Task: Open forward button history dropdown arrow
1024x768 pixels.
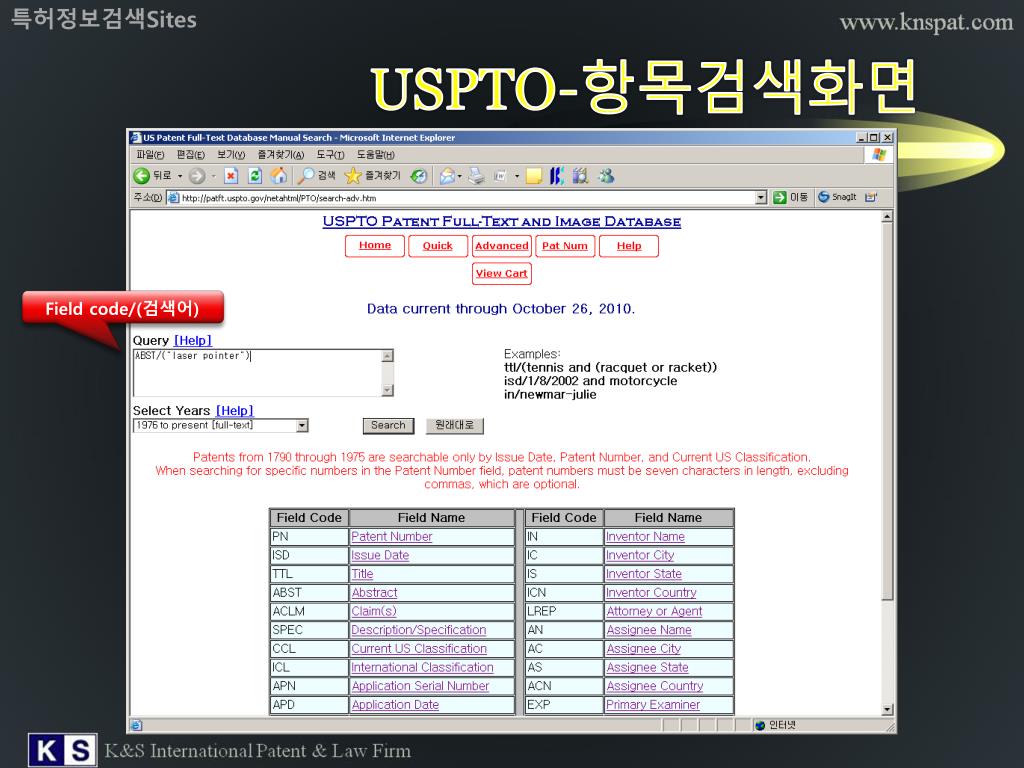Action: click(214, 176)
